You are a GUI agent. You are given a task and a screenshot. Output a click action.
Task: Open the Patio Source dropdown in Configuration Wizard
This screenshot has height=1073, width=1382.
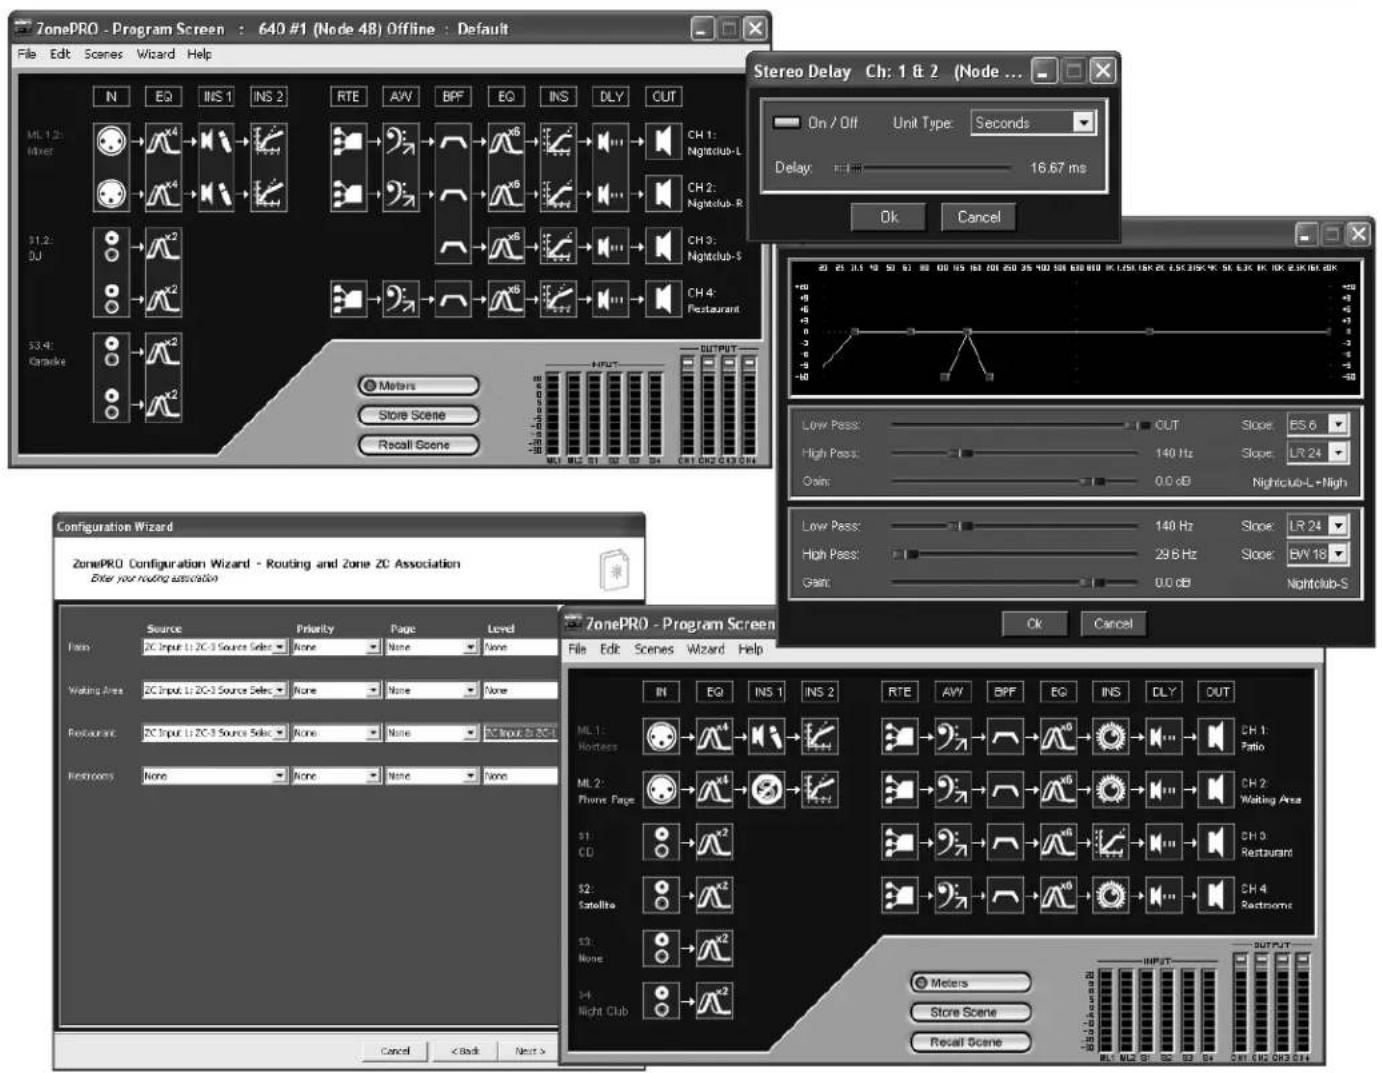click(x=215, y=647)
